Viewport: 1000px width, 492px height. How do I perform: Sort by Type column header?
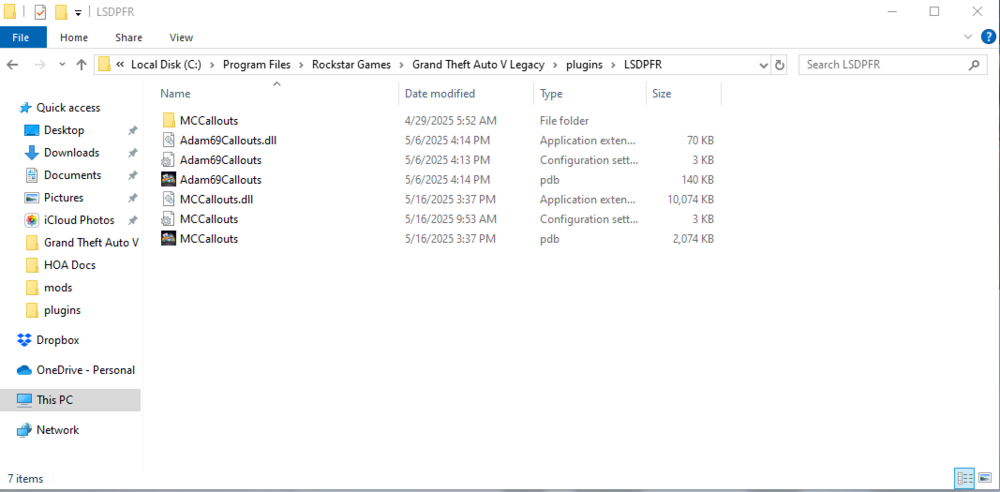tap(590, 94)
